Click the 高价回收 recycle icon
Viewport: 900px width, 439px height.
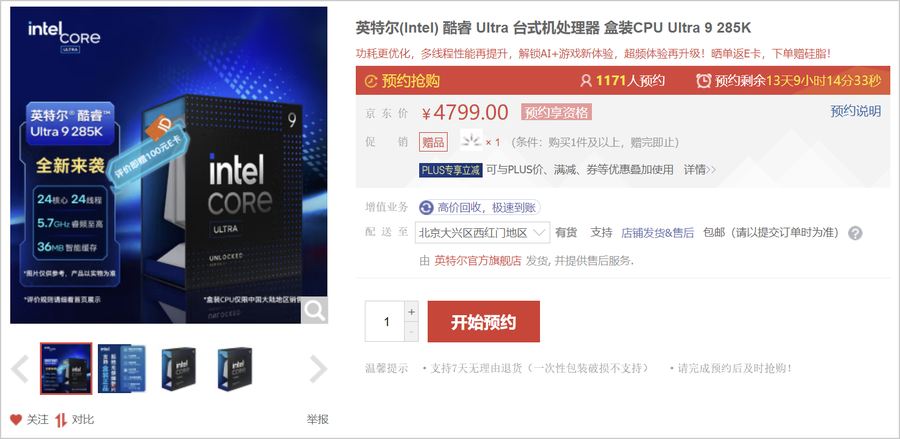tap(426, 207)
